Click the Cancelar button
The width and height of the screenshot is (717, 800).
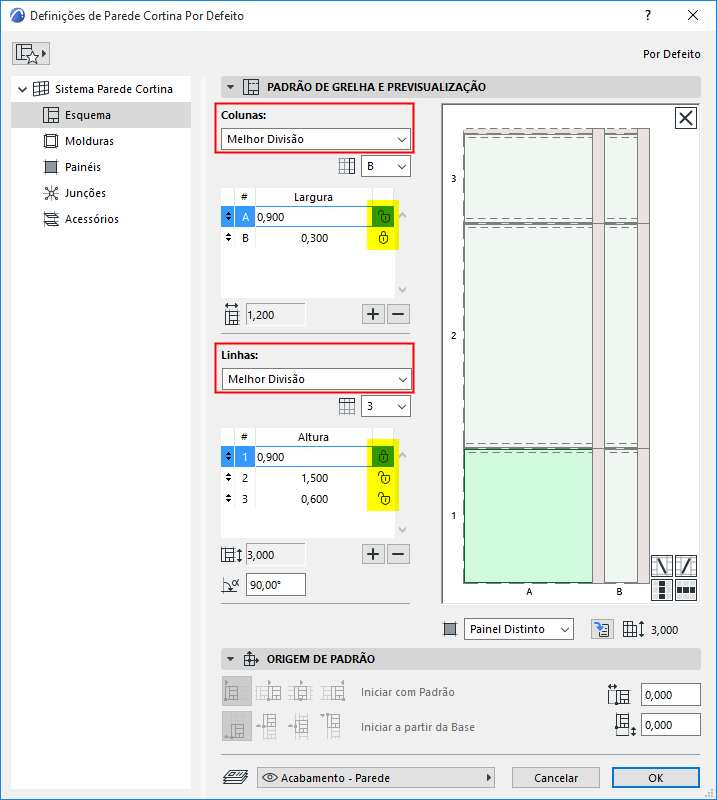point(556,778)
